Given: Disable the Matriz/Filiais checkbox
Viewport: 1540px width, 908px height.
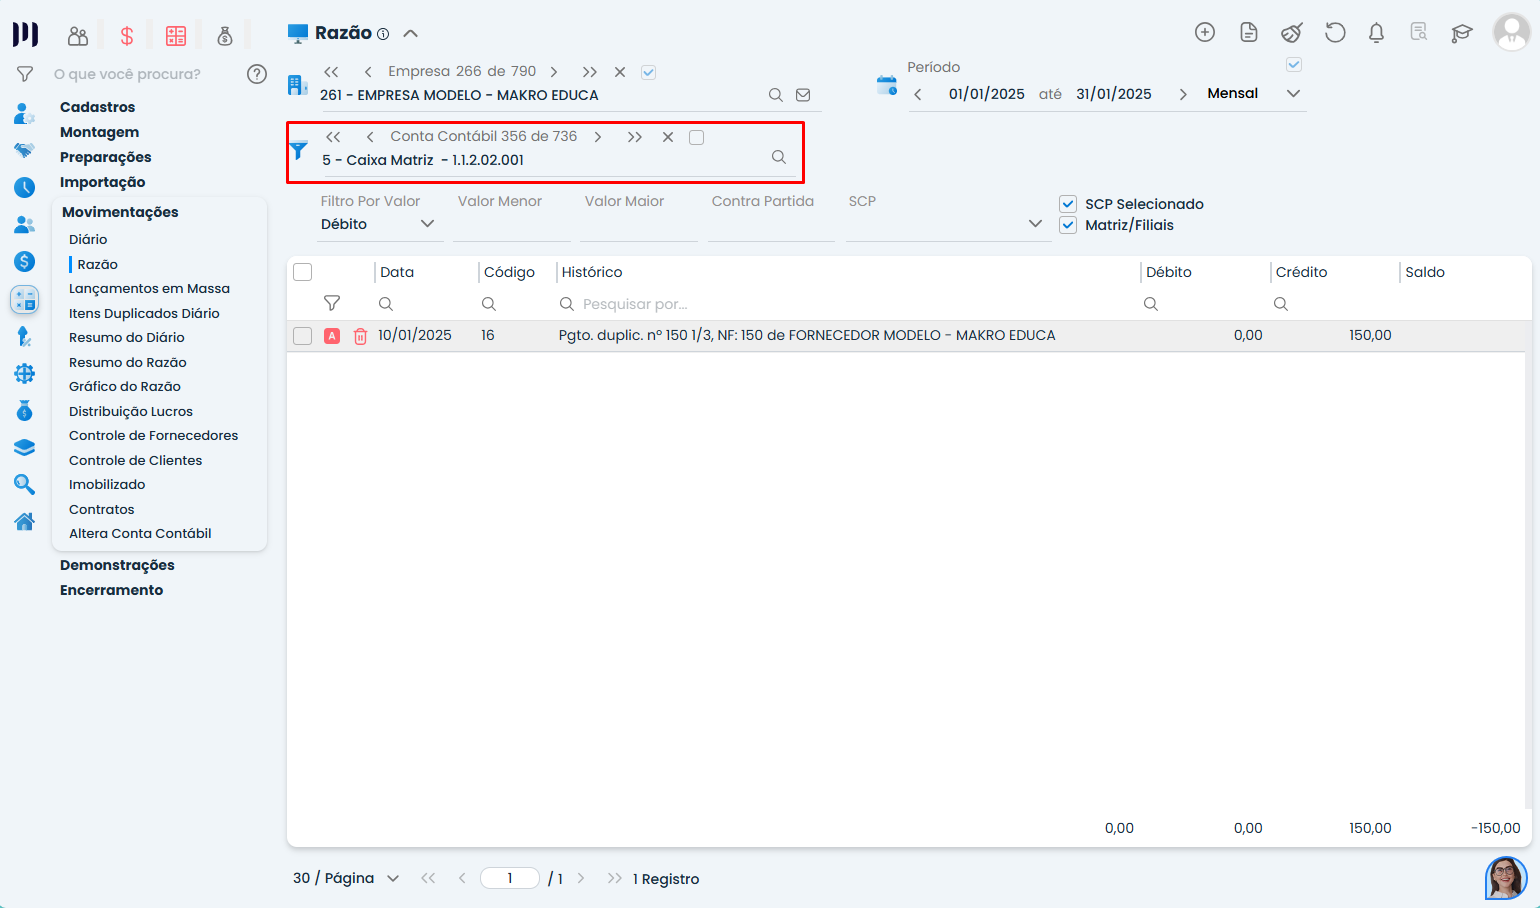Looking at the screenshot, I should point(1068,224).
